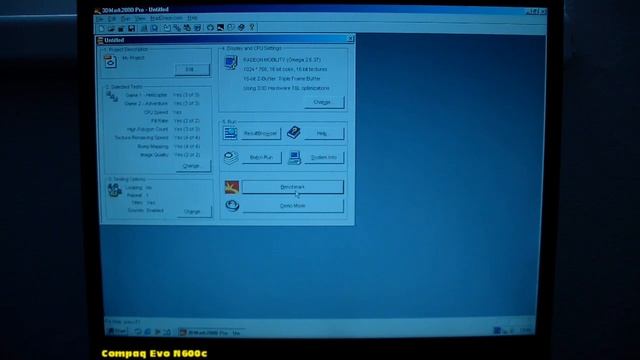Click the 'Texture Rendering Speed' test label
Viewport: 640px width, 360px height.
tap(141, 138)
